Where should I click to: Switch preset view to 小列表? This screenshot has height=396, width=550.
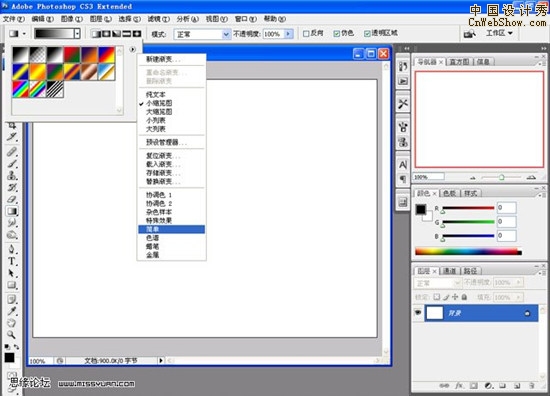156,120
